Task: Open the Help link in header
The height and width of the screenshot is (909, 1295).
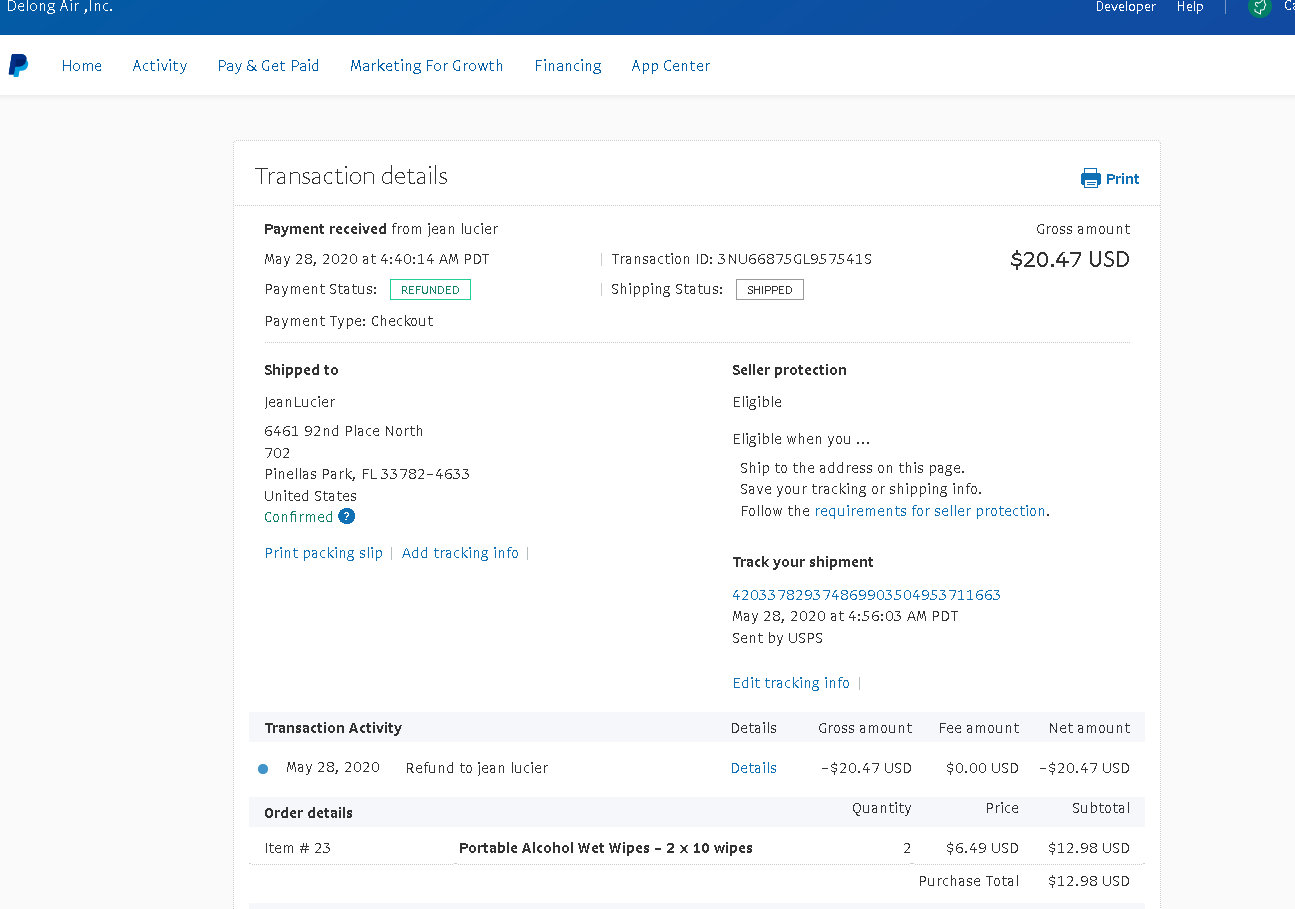Action: (1190, 8)
